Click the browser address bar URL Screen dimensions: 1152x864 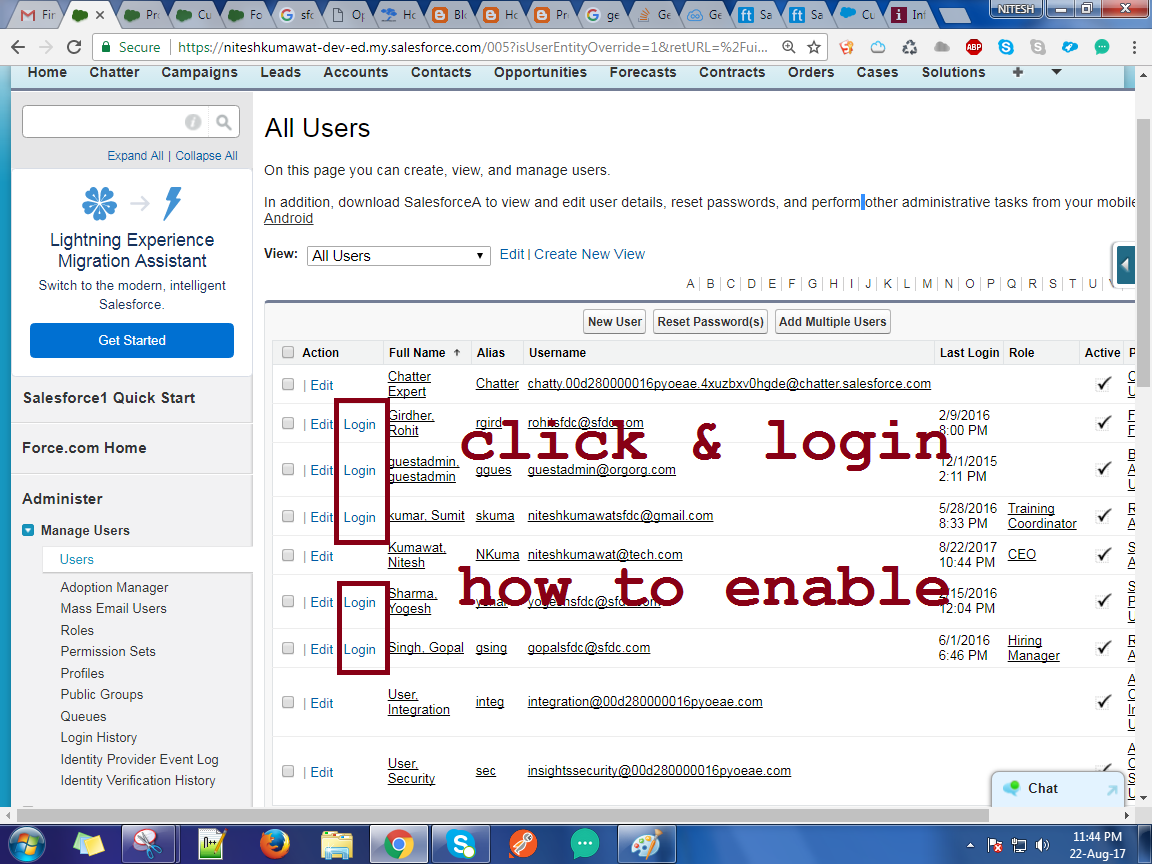(472, 47)
